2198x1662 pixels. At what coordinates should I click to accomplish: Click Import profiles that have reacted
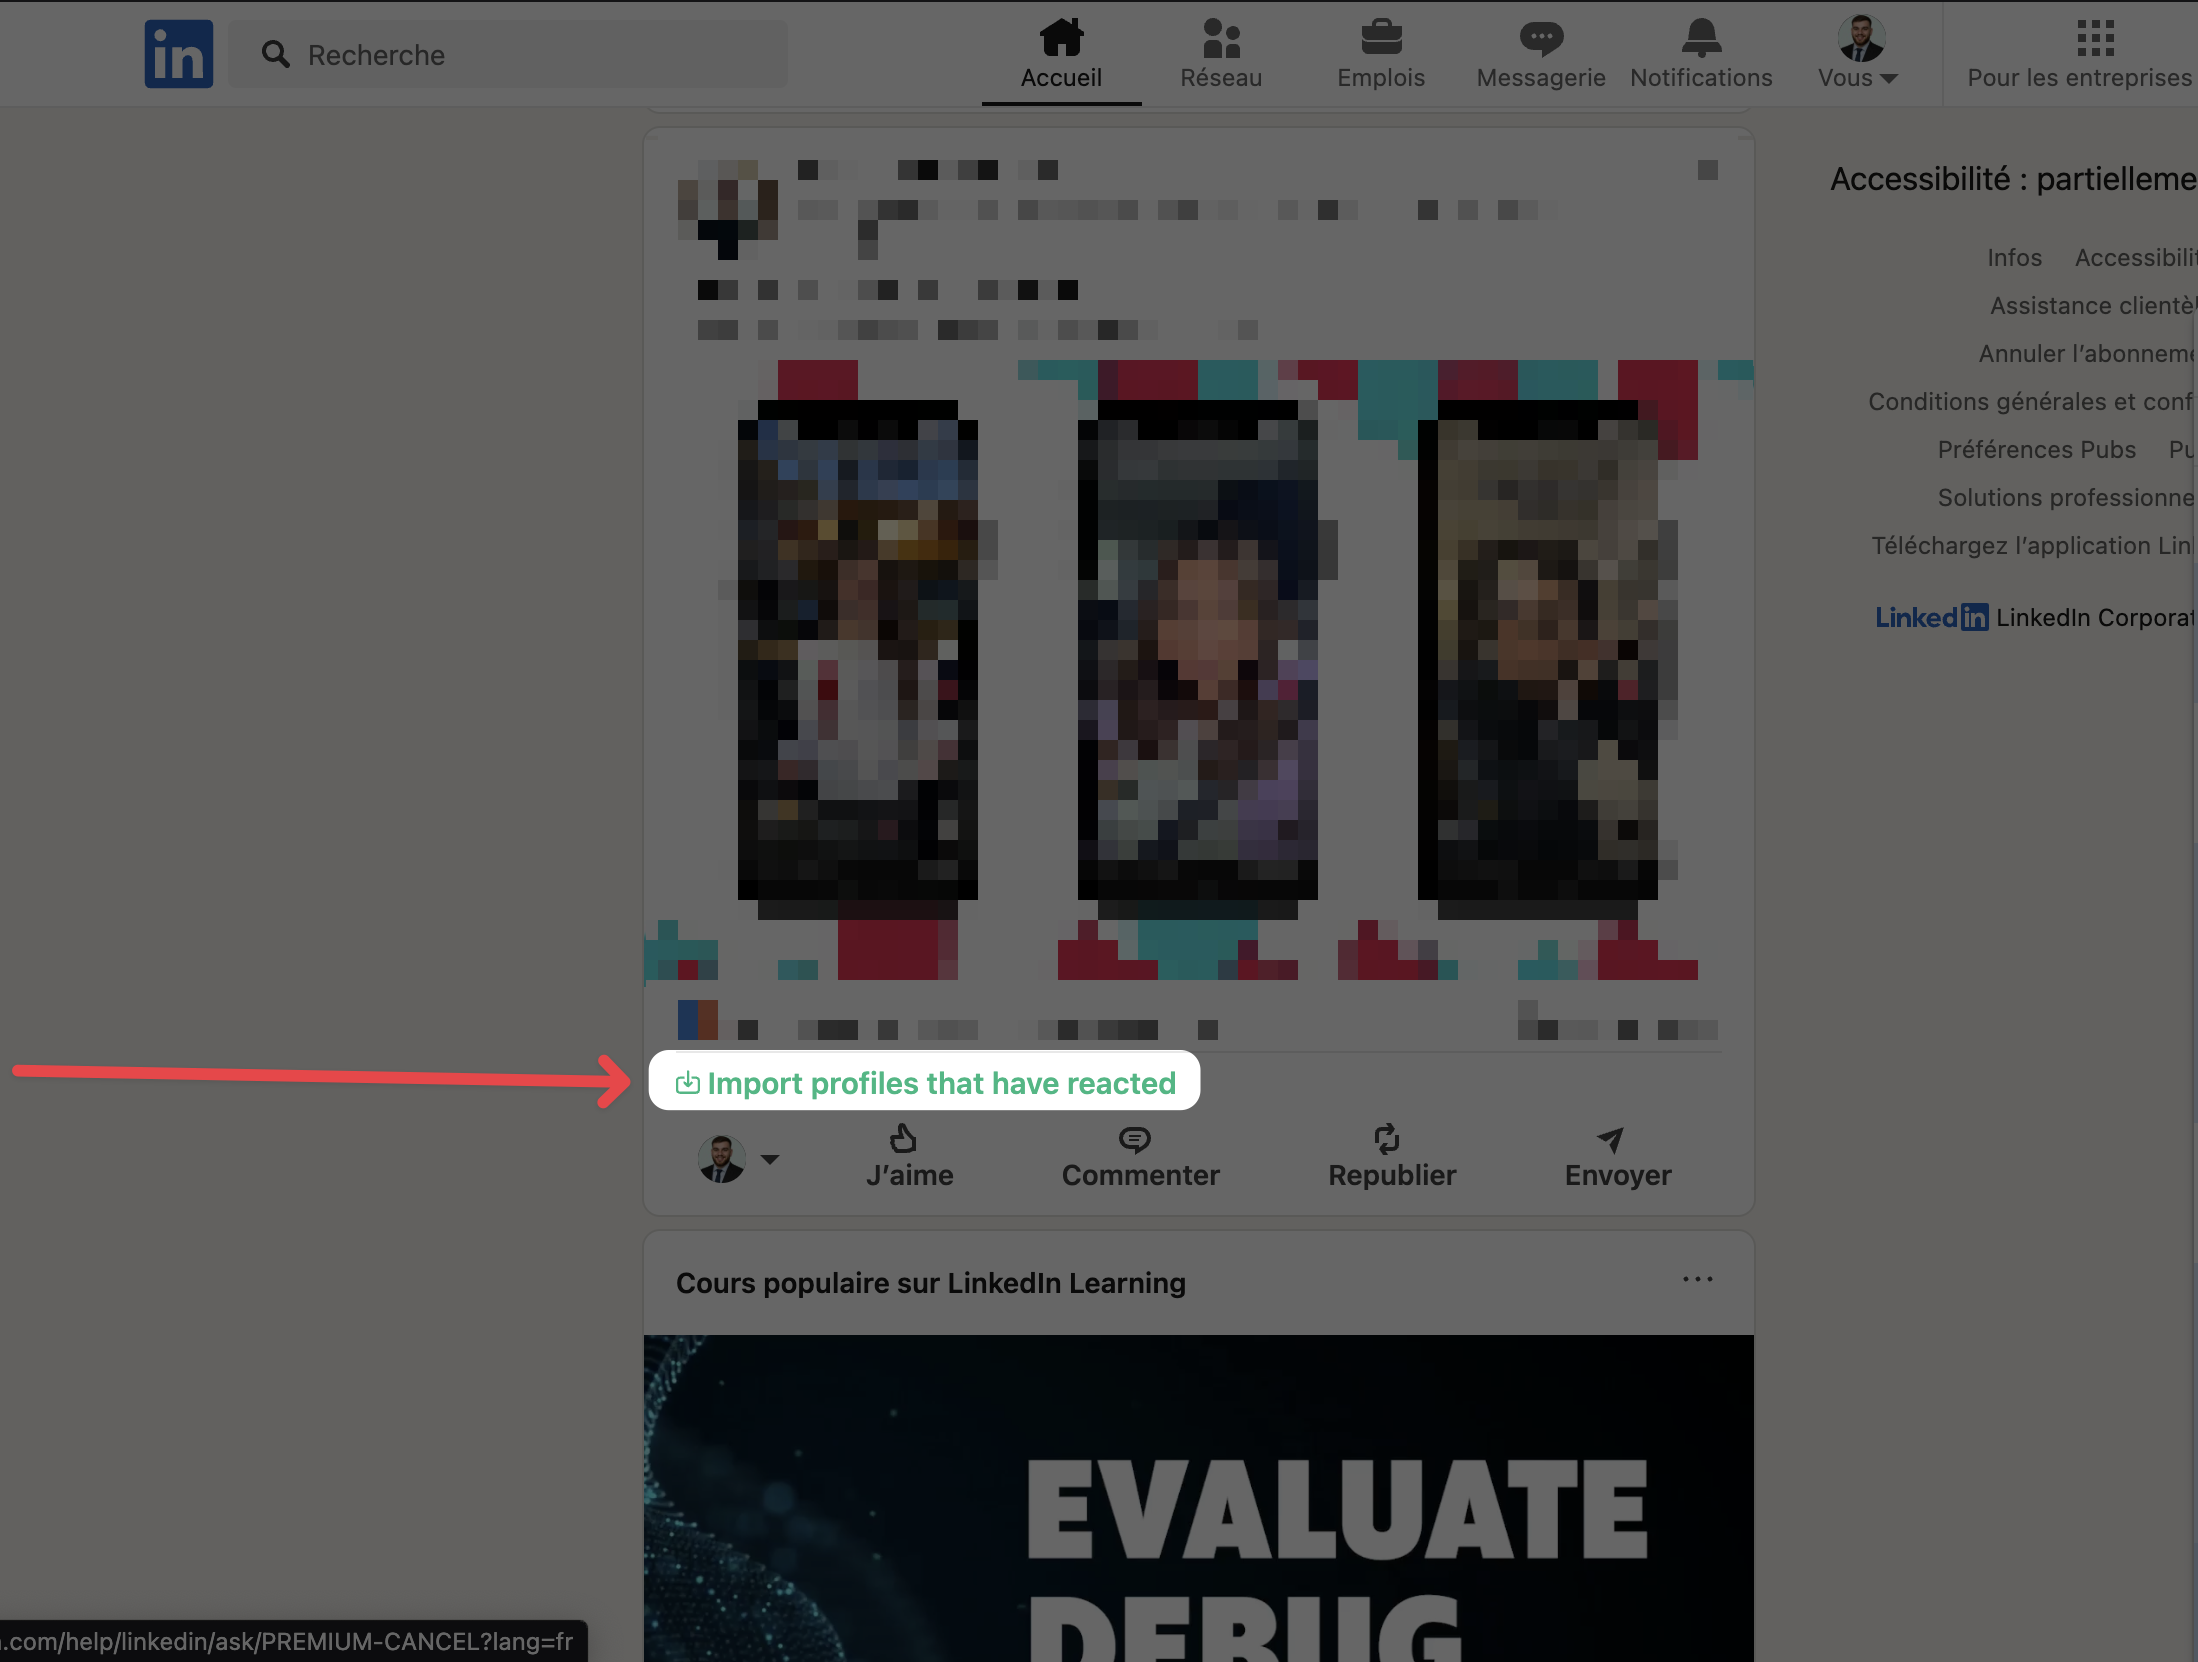925,1082
